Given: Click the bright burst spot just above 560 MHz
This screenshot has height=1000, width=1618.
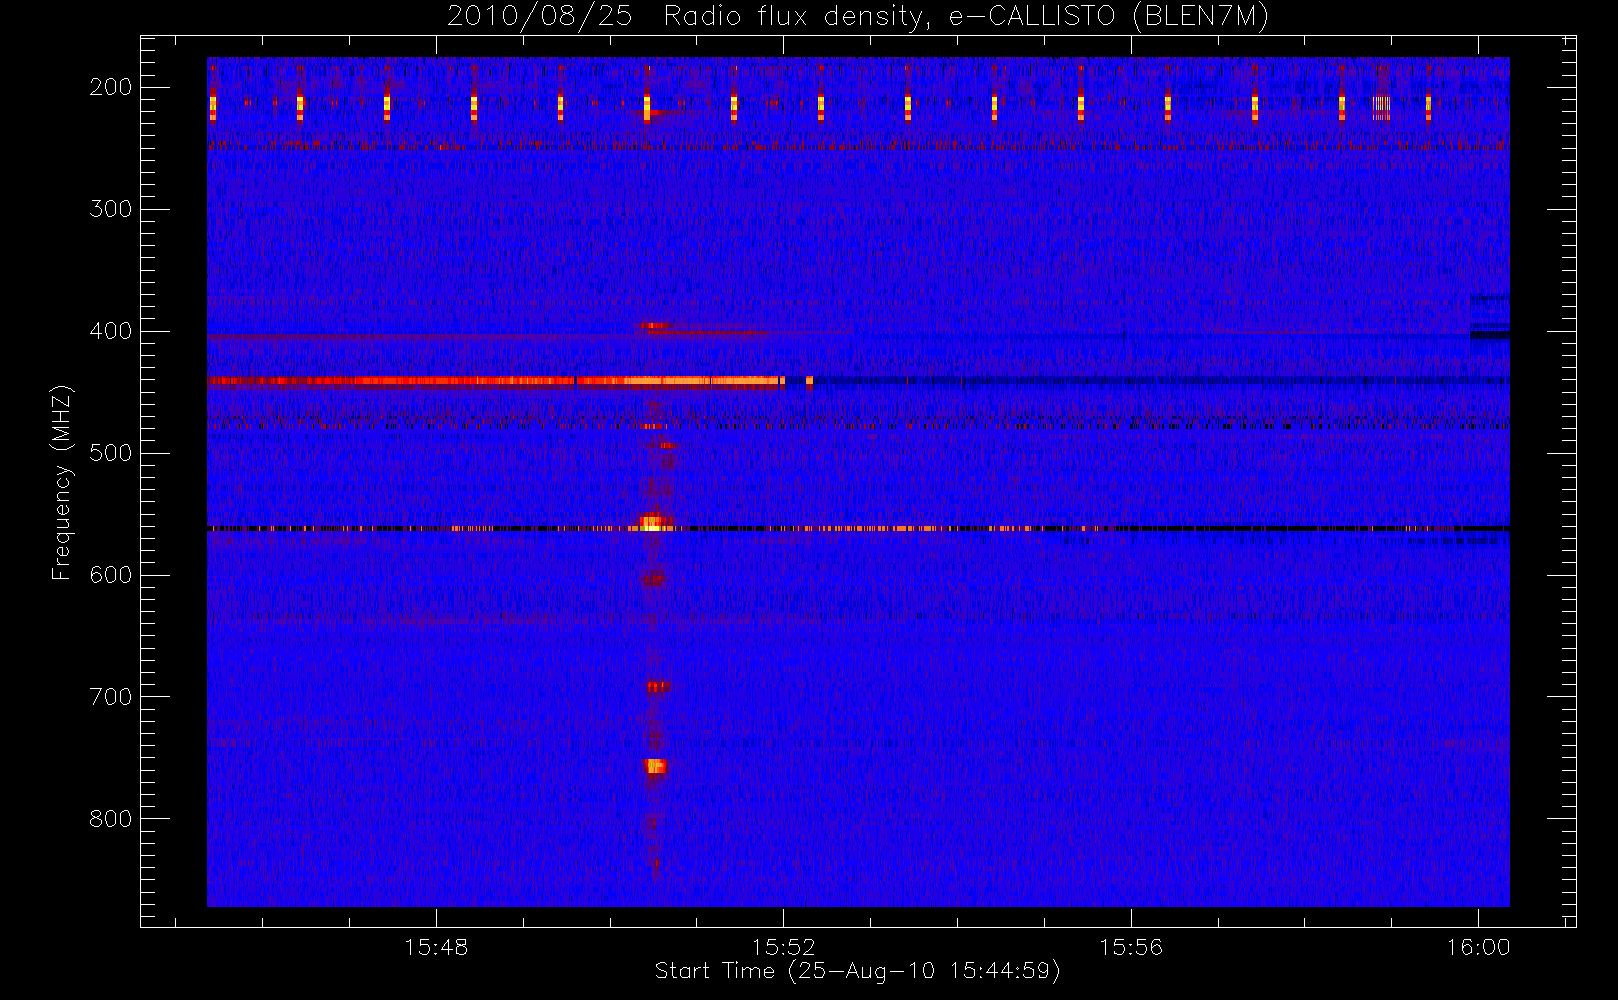Looking at the screenshot, I should coord(651,521).
